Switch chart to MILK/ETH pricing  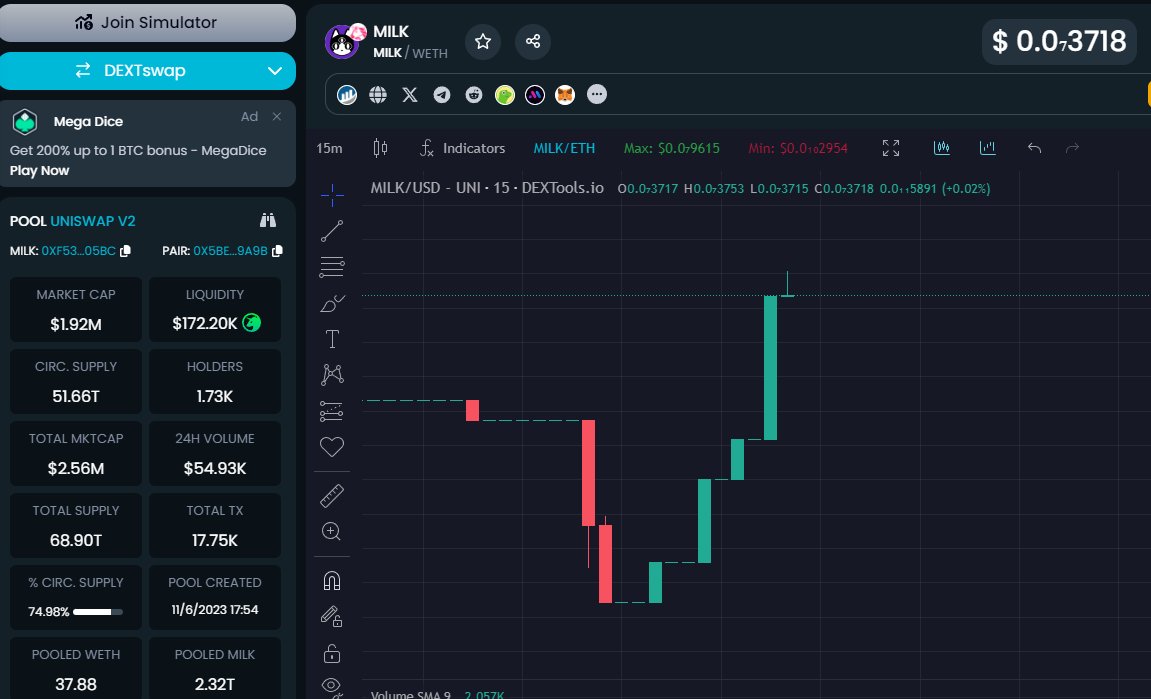564,148
